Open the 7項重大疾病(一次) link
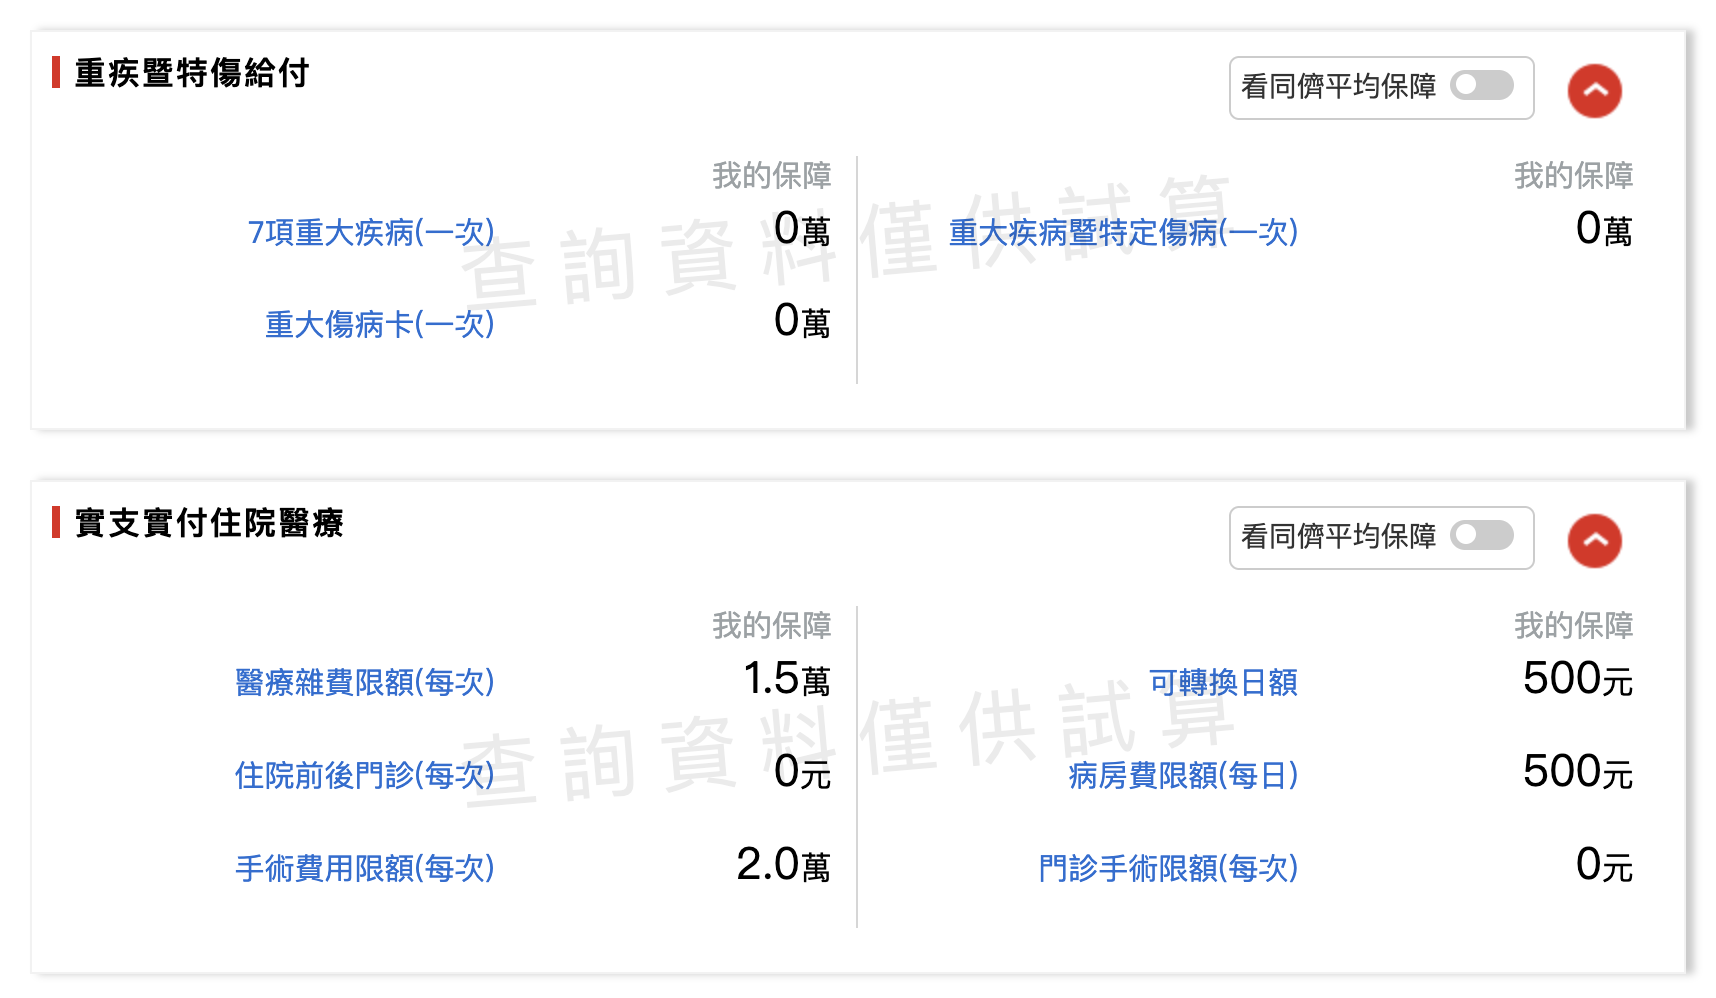Screen dimensions: 1716x998 click(x=371, y=232)
